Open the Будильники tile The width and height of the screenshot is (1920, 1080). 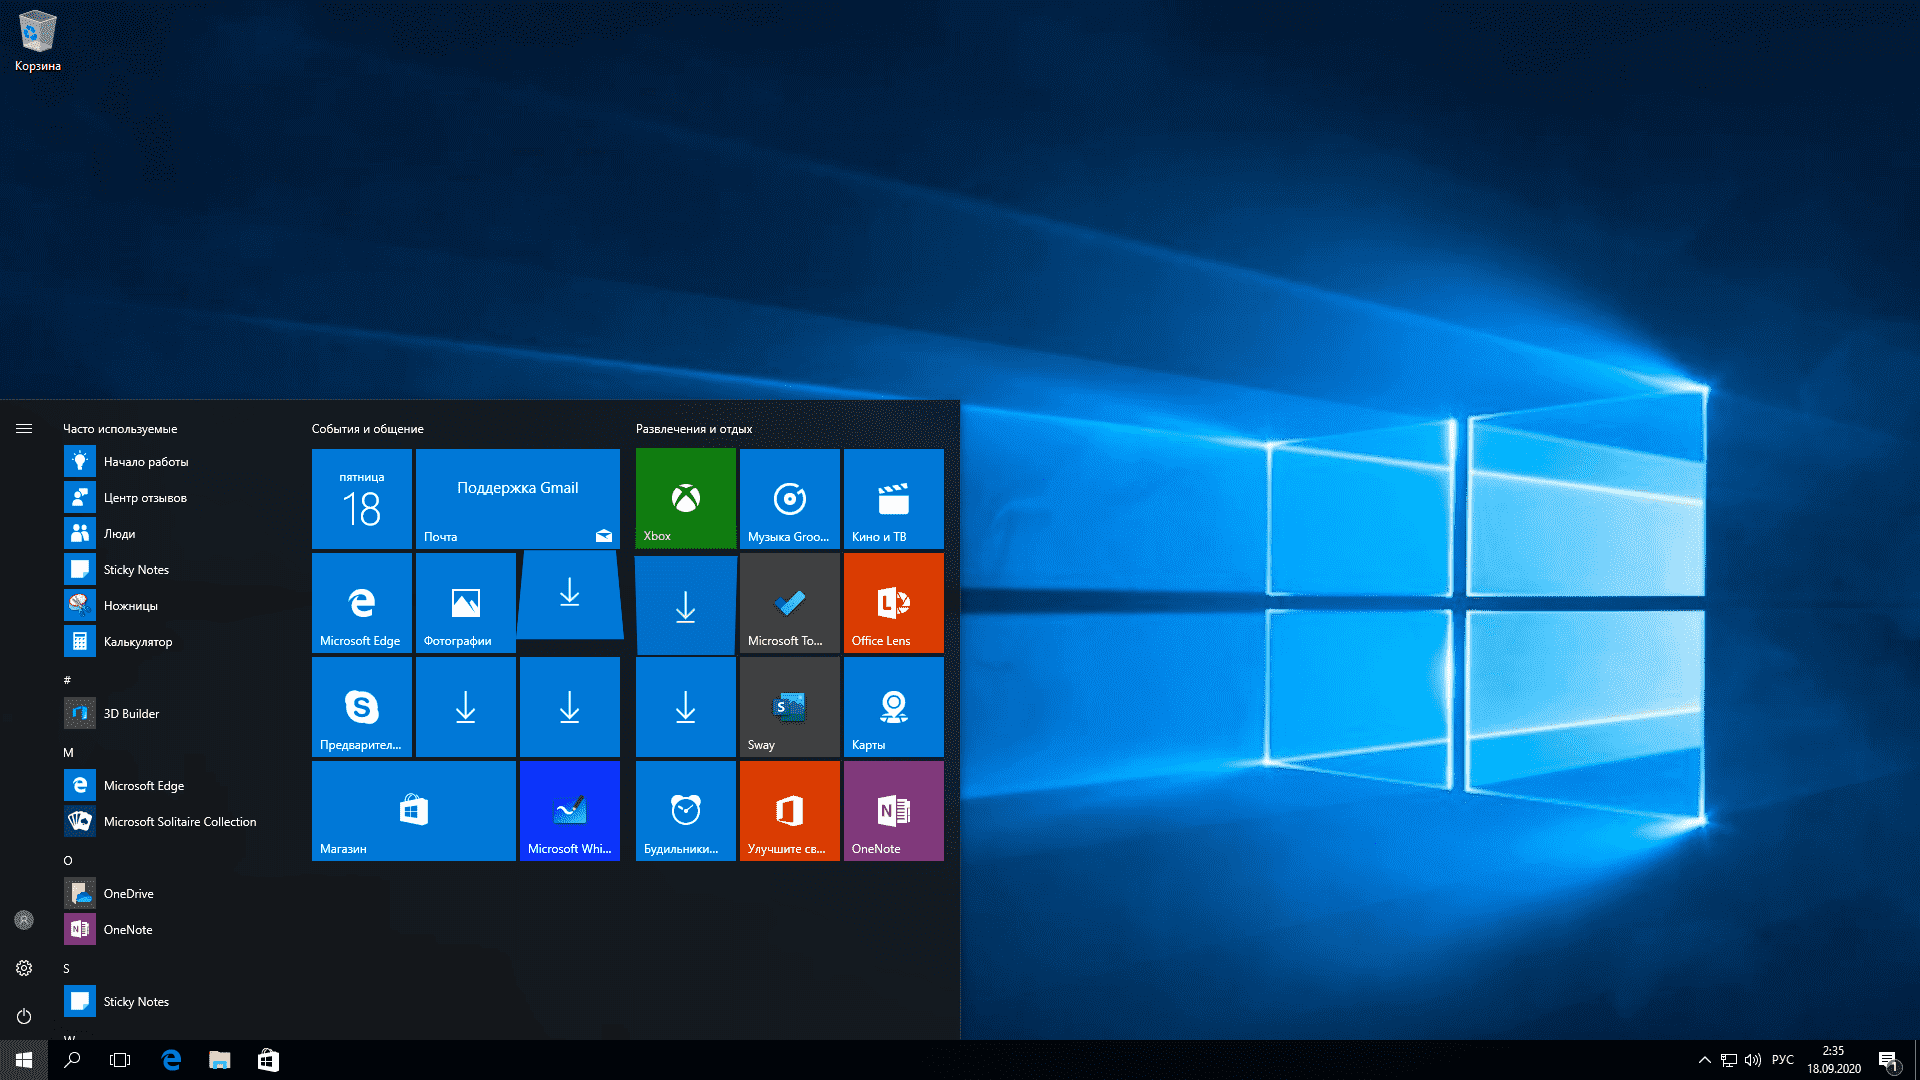[x=686, y=811]
